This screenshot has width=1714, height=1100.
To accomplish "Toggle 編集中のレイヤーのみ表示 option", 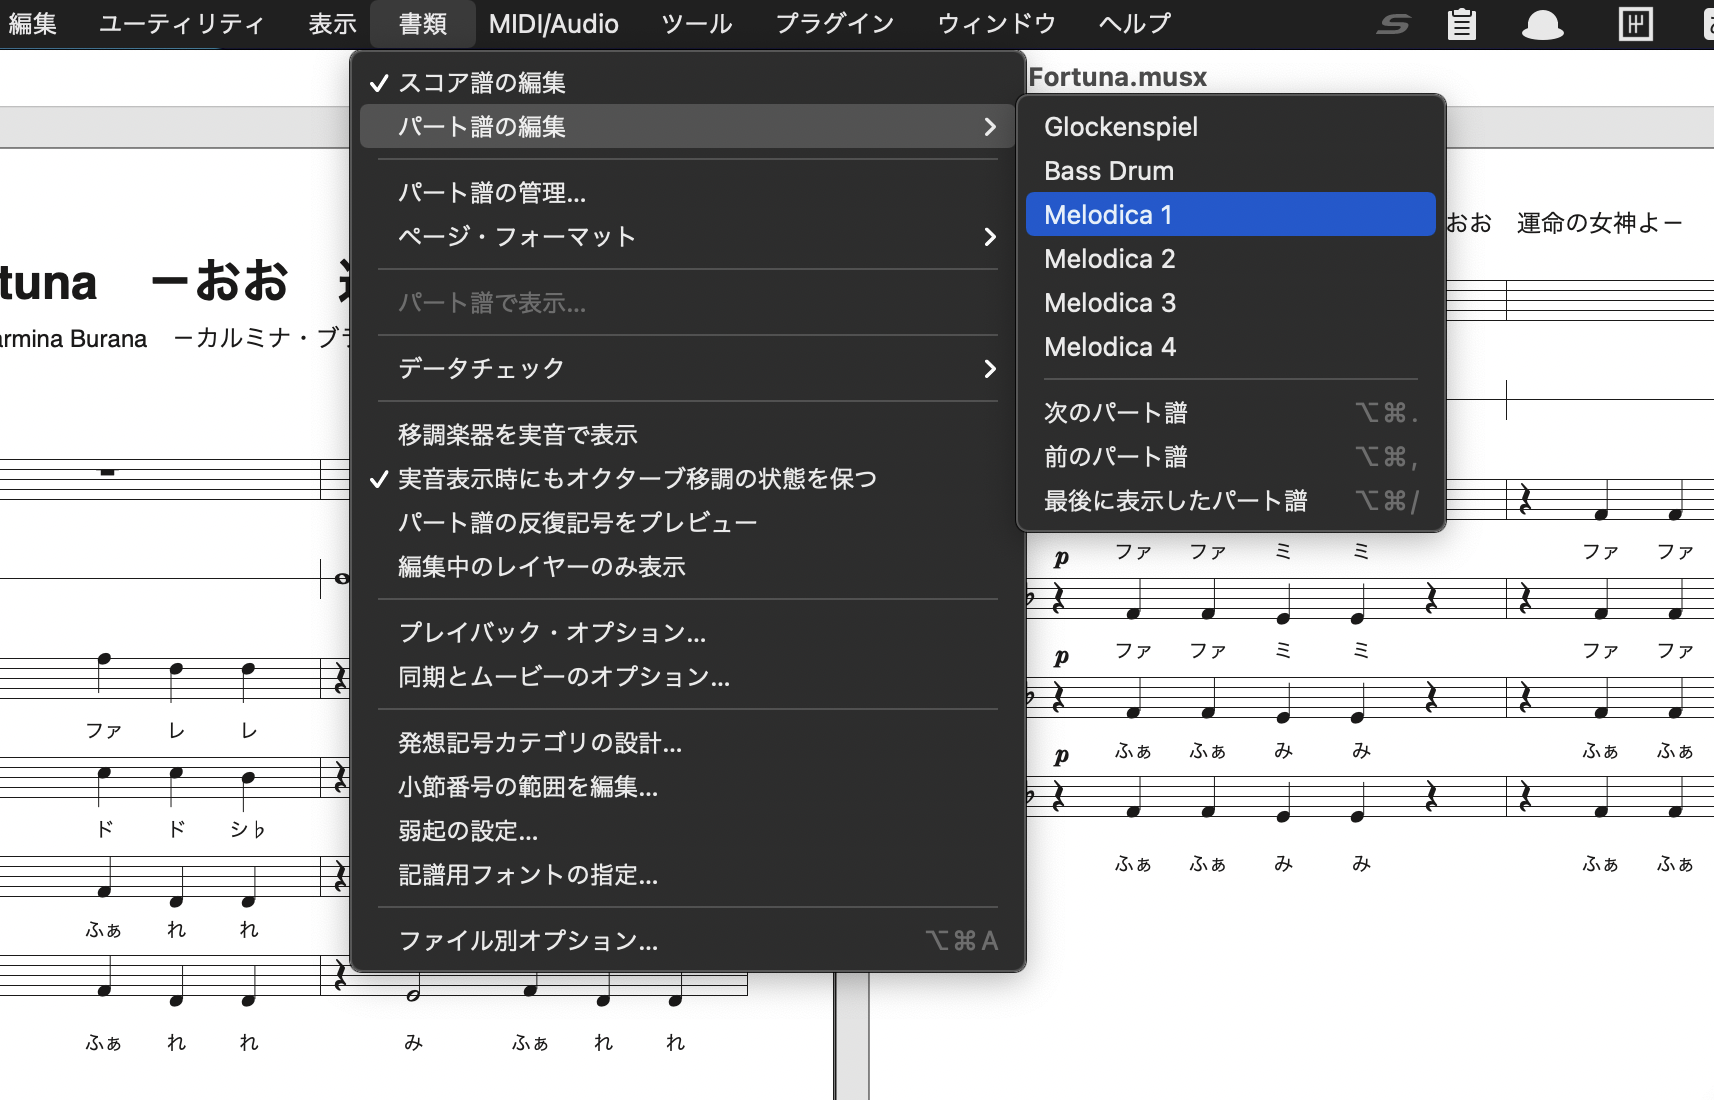I will pos(688,567).
